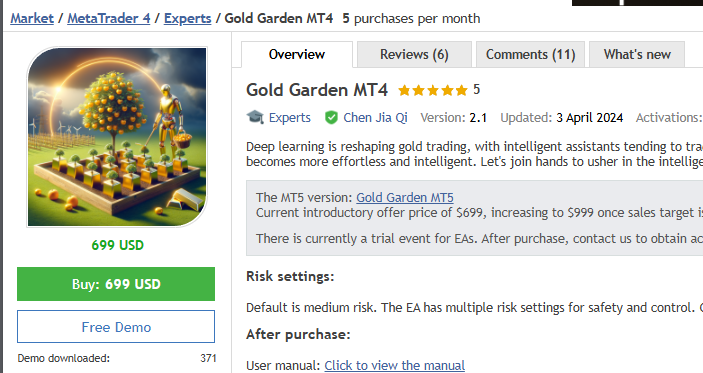
Task: Go to Market breadcrumb link
Action: click(32, 18)
